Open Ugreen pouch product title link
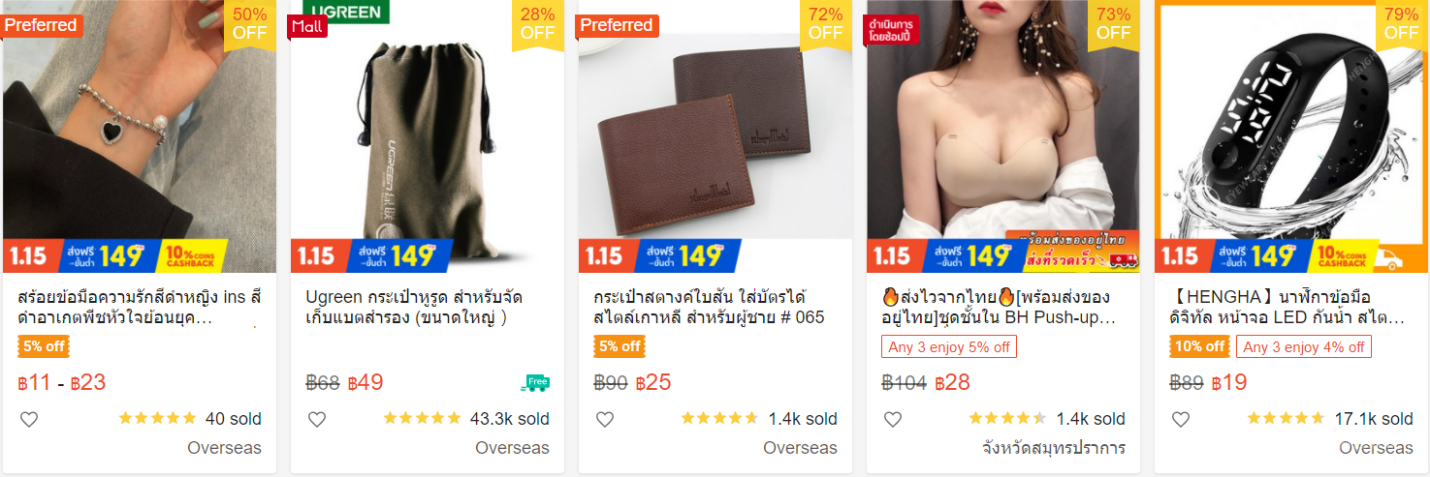Screen dimensions: 1430x477 pyautogui.click(x=414, y=308)
